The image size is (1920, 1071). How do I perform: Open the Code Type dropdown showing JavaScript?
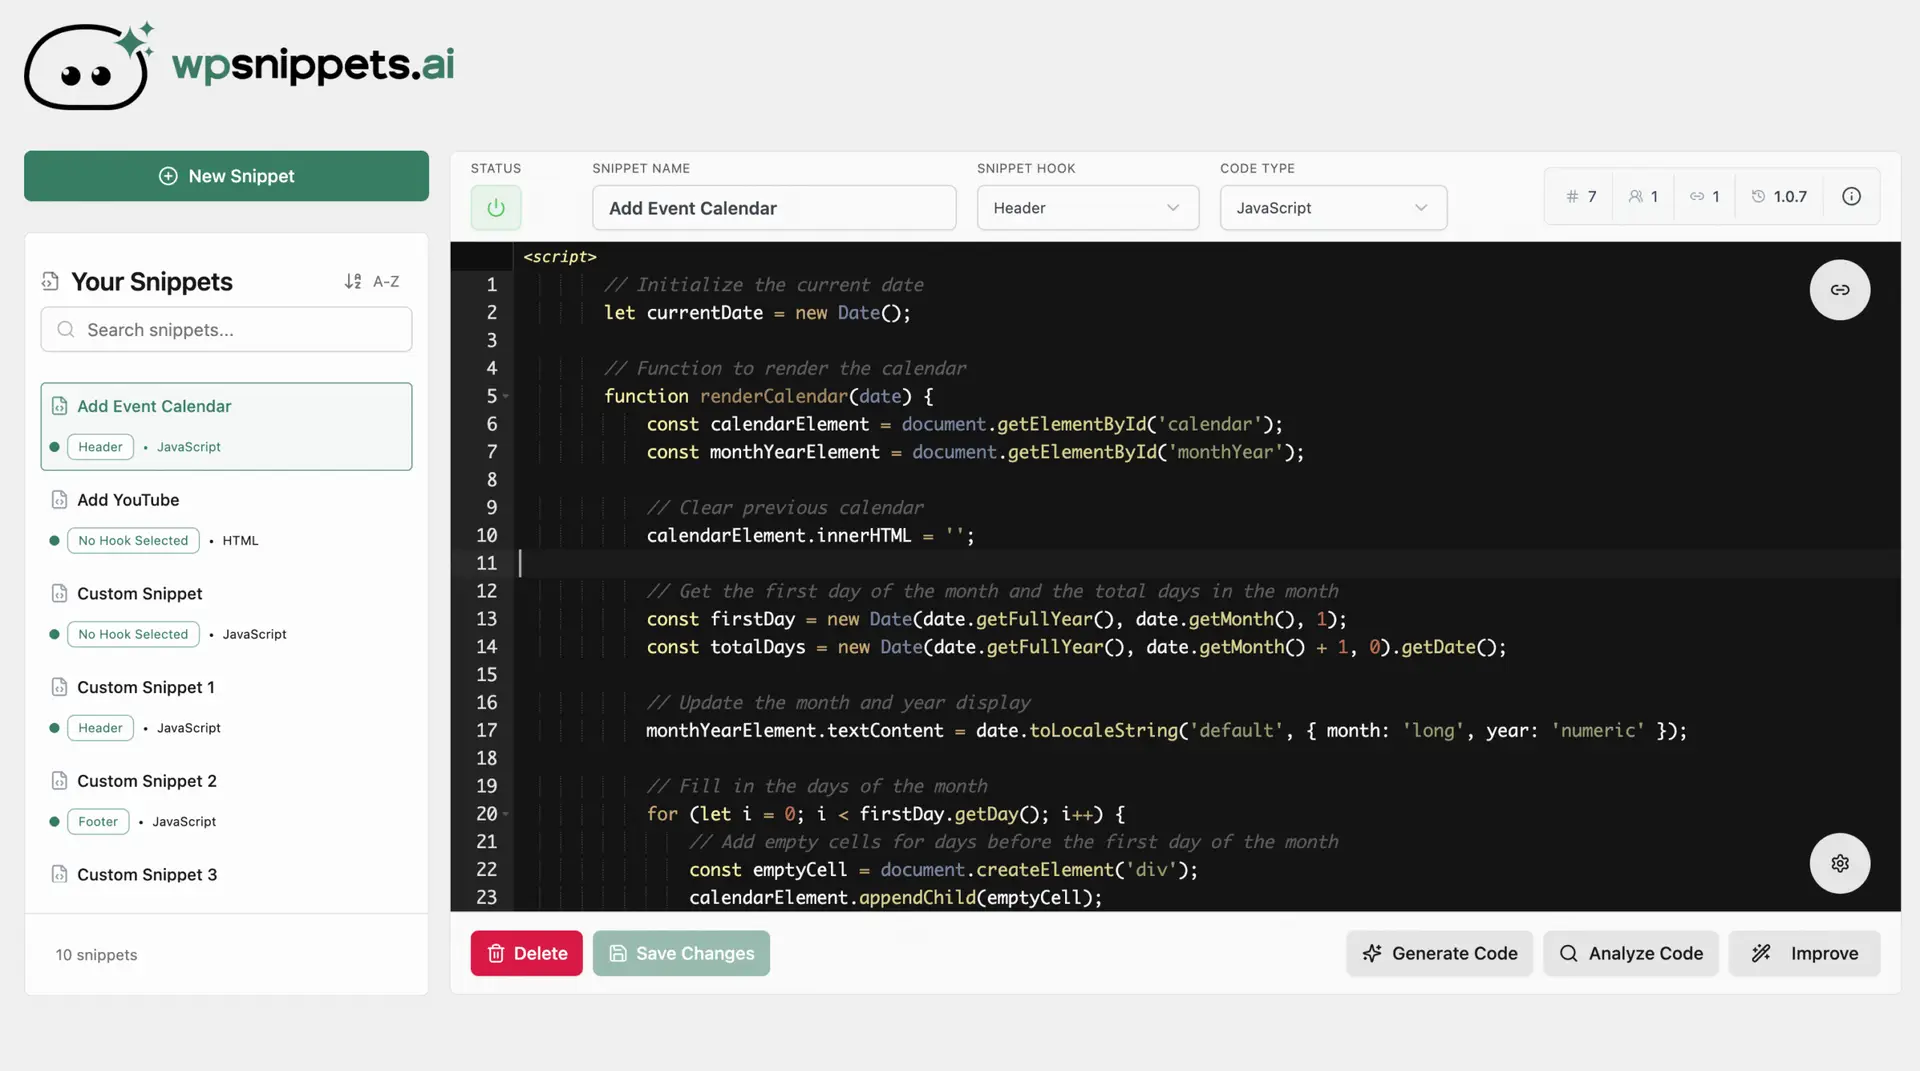pyautogui.click(x=1333, y=208)
